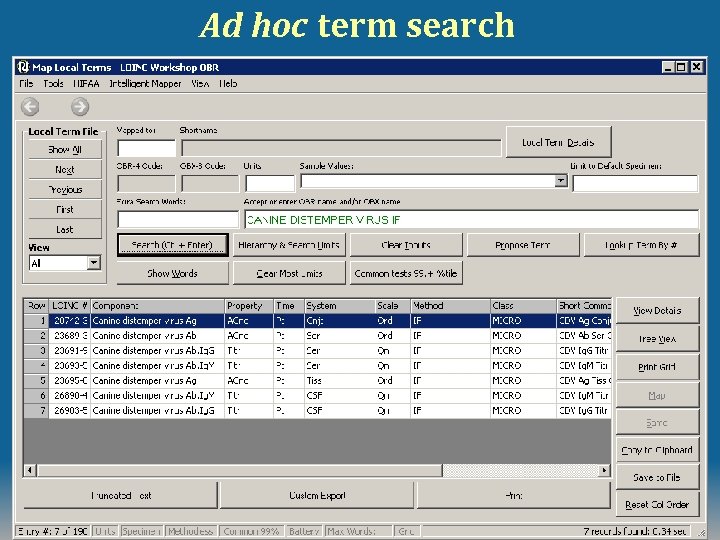Expand the Sample Values dropdown
The width and height of the screenshot is (720, 540).
tap(561, 181)
